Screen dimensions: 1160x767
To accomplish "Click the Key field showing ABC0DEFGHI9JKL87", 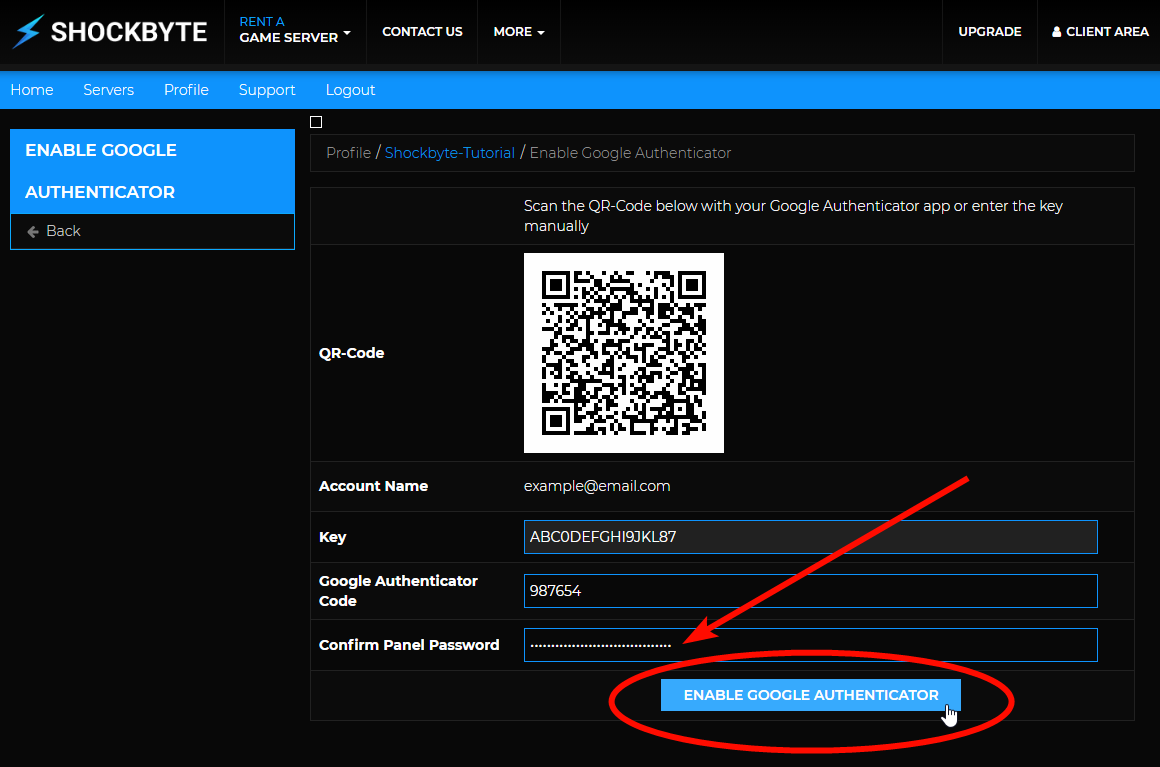I will [810, 537].
